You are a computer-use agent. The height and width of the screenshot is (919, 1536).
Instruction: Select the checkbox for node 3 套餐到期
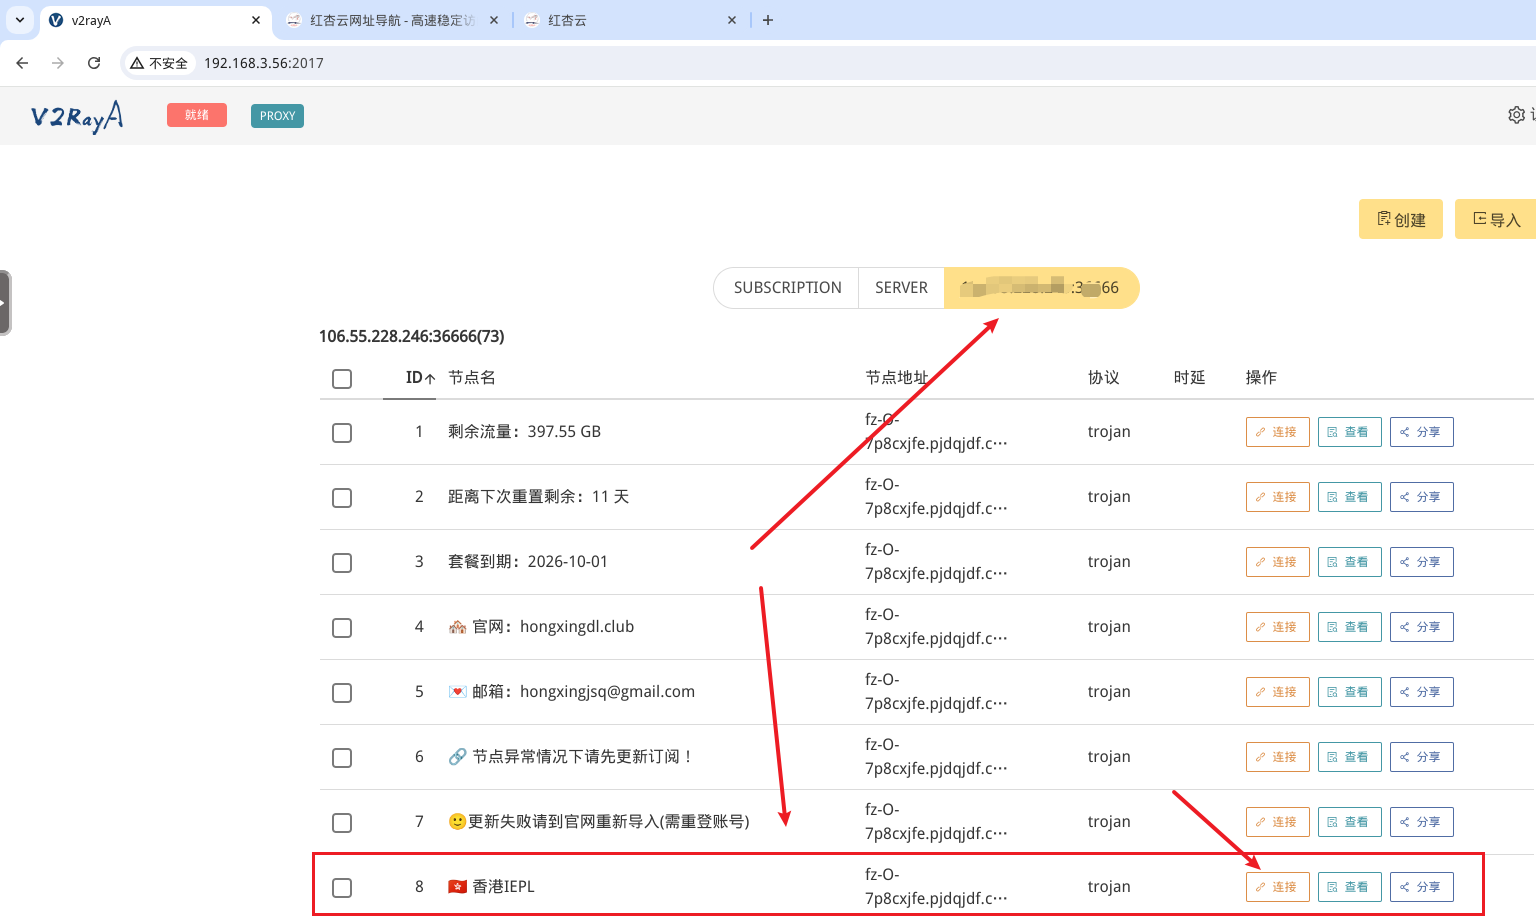pos(342,563)
